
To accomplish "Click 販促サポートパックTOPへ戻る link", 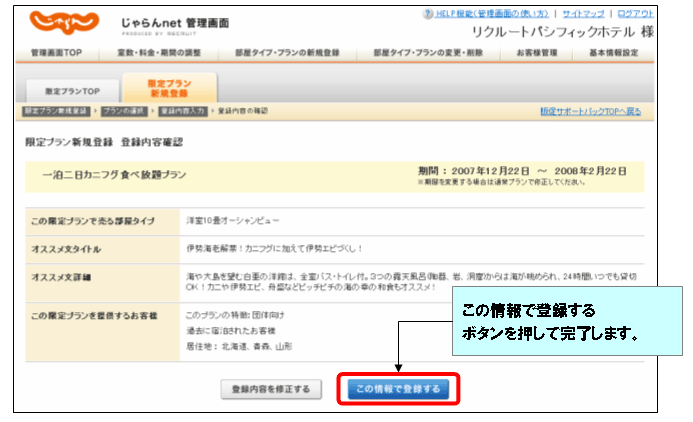I will (x=590, y=111).
